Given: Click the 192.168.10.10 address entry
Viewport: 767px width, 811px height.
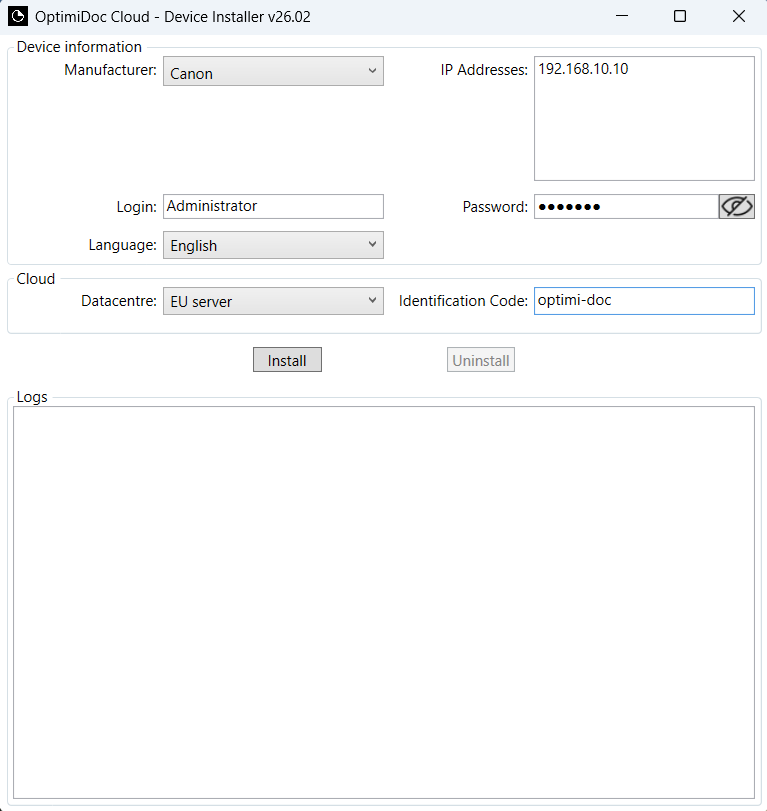Looking at the screenshot, I should click(583, 69).
